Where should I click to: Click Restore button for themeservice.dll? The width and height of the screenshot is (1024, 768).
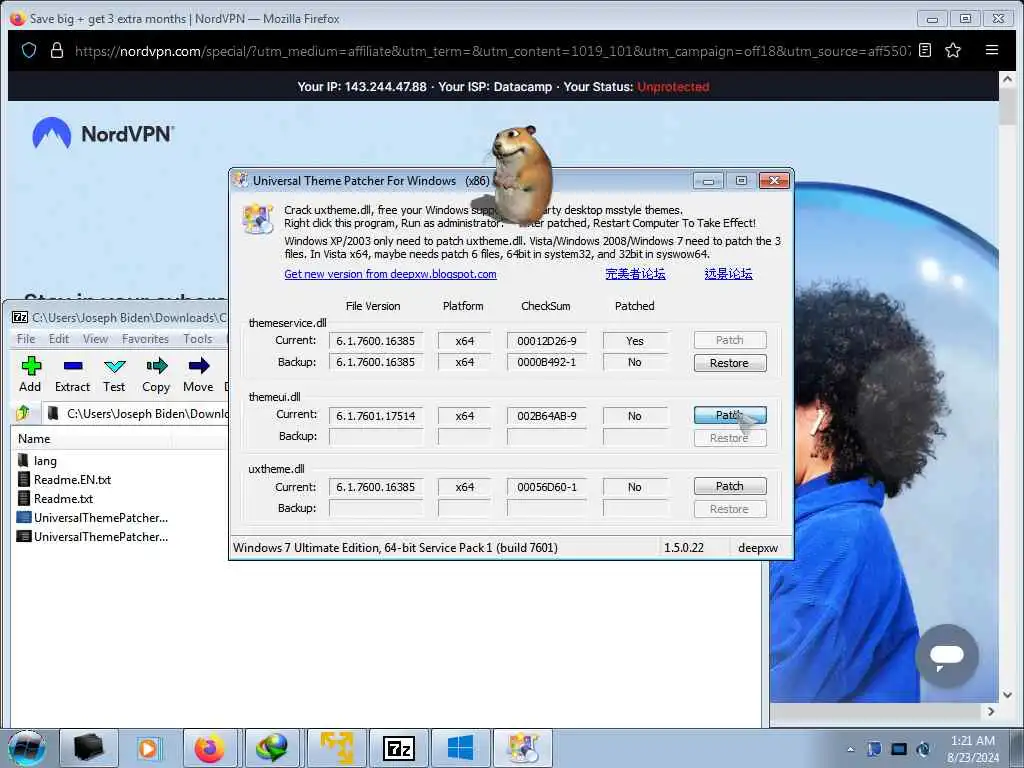pyautogui.click(x=729, y=362)
